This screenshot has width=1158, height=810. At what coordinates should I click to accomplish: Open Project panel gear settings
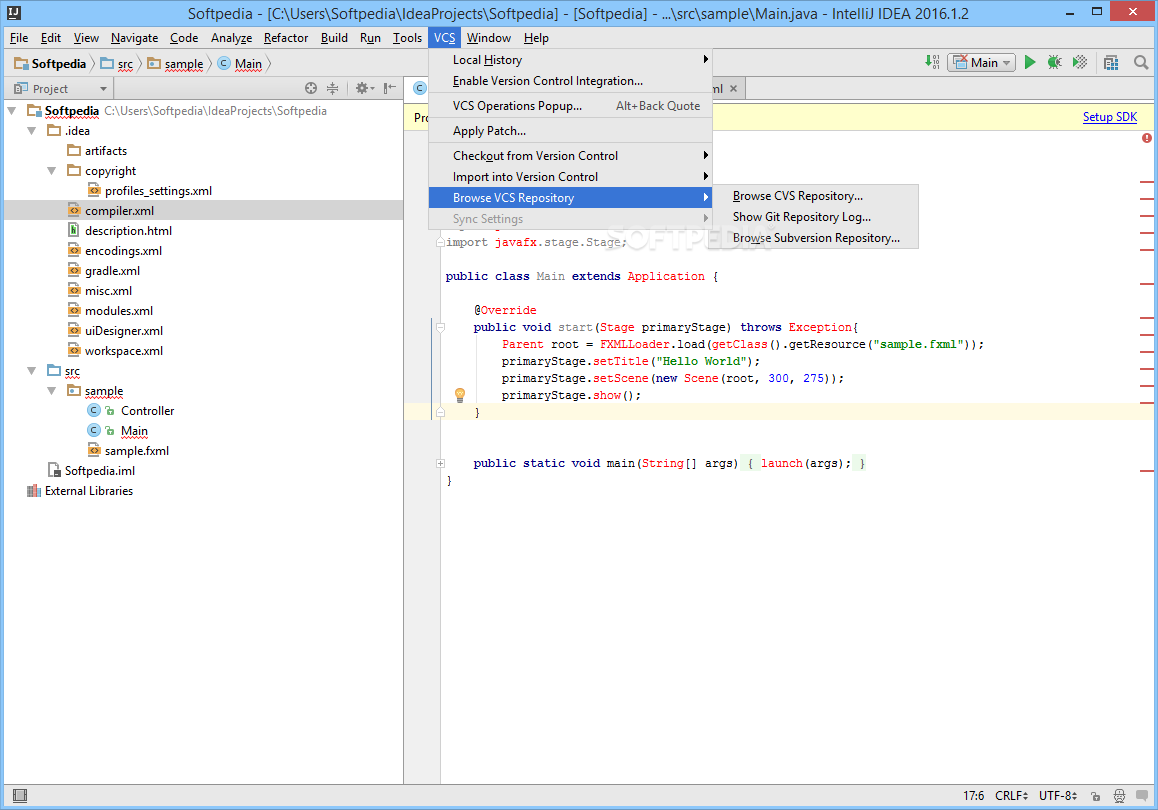click(364, 89)
